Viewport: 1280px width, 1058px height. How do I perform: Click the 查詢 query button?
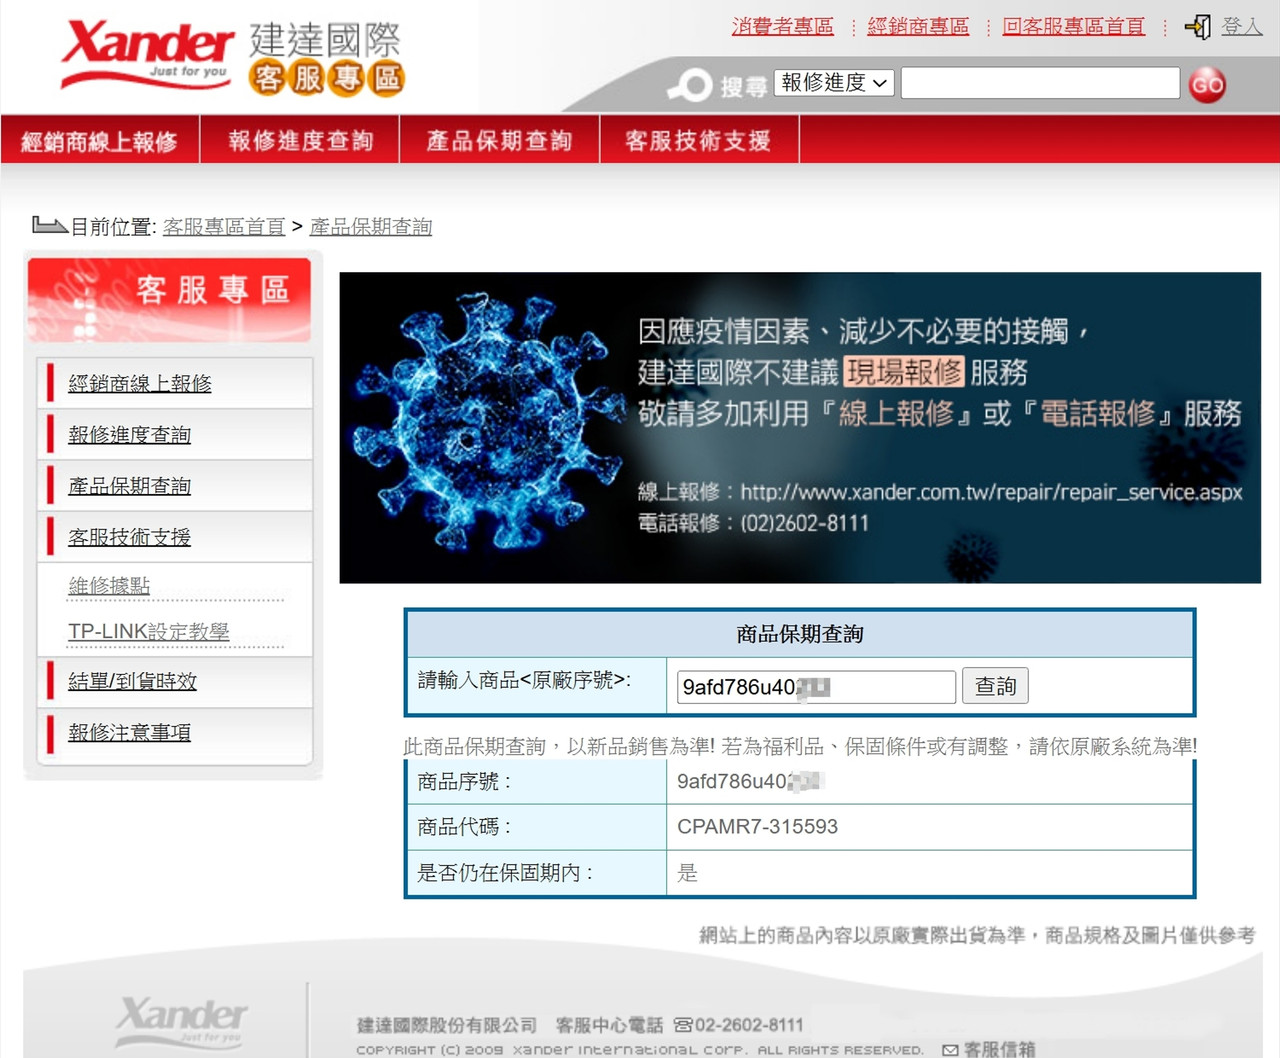[x=995, y=687]
